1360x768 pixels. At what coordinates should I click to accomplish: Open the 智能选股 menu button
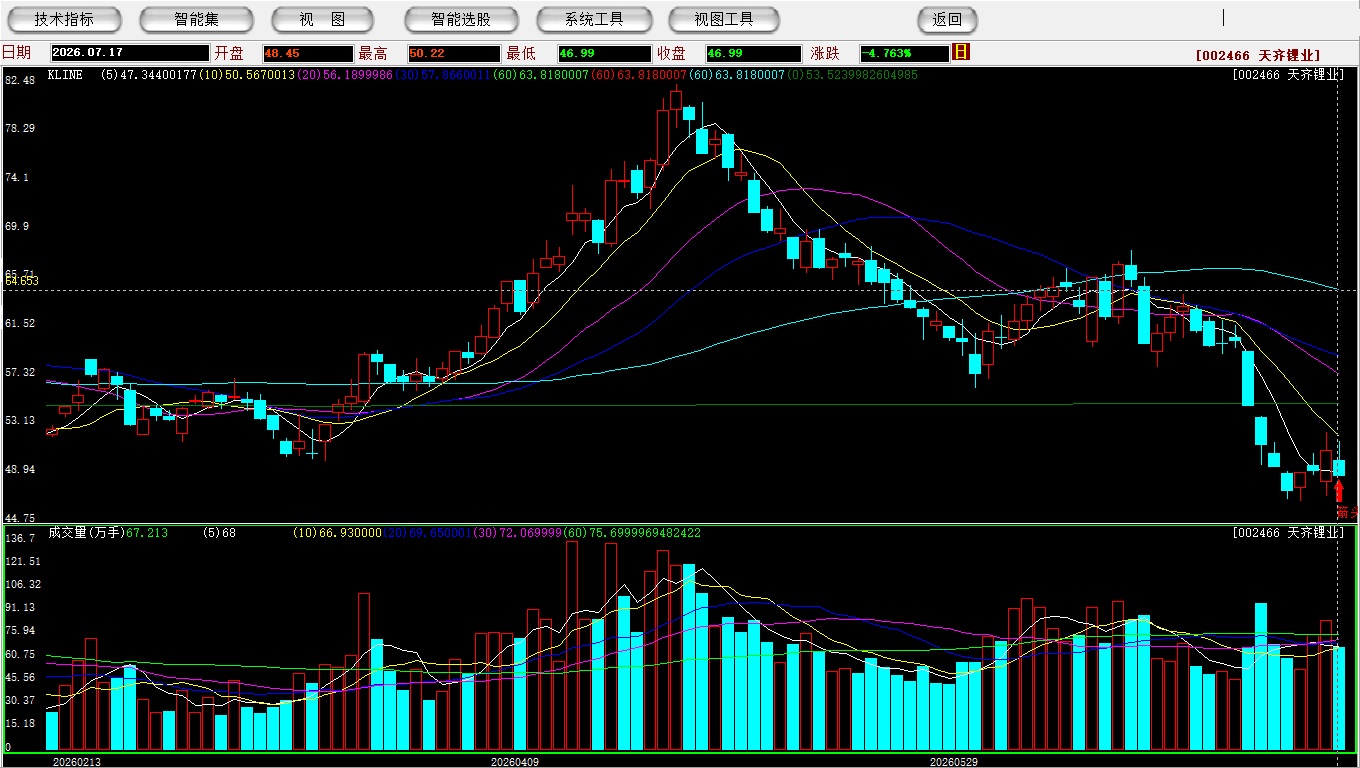pyautogui.click(x=461, y=20)
